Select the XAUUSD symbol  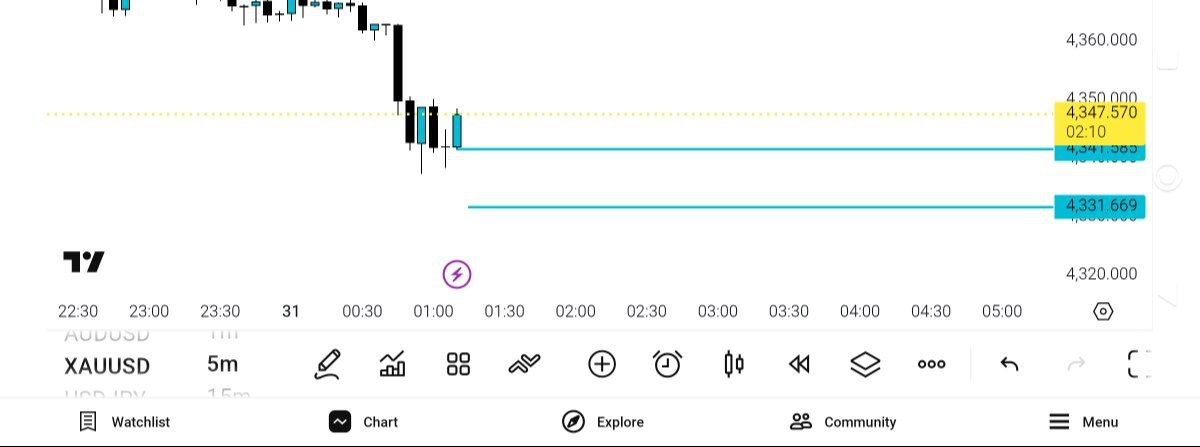pos(107,365)
